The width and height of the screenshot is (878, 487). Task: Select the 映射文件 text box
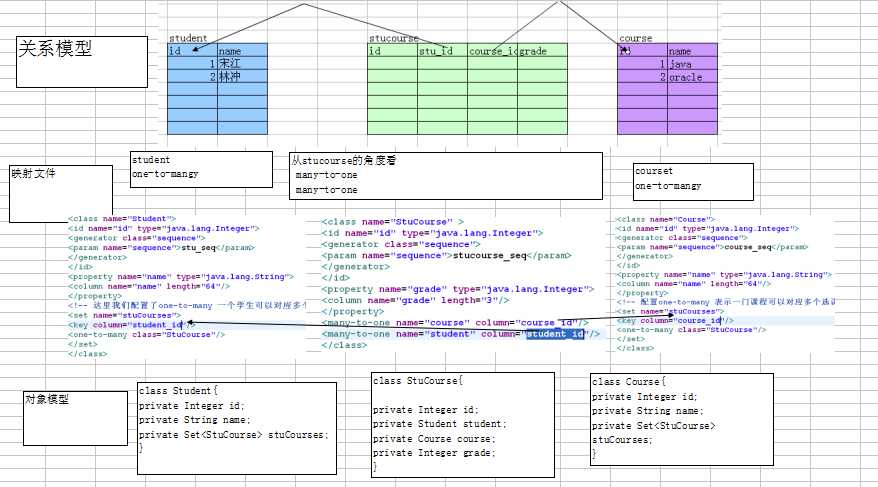[60, 194]
